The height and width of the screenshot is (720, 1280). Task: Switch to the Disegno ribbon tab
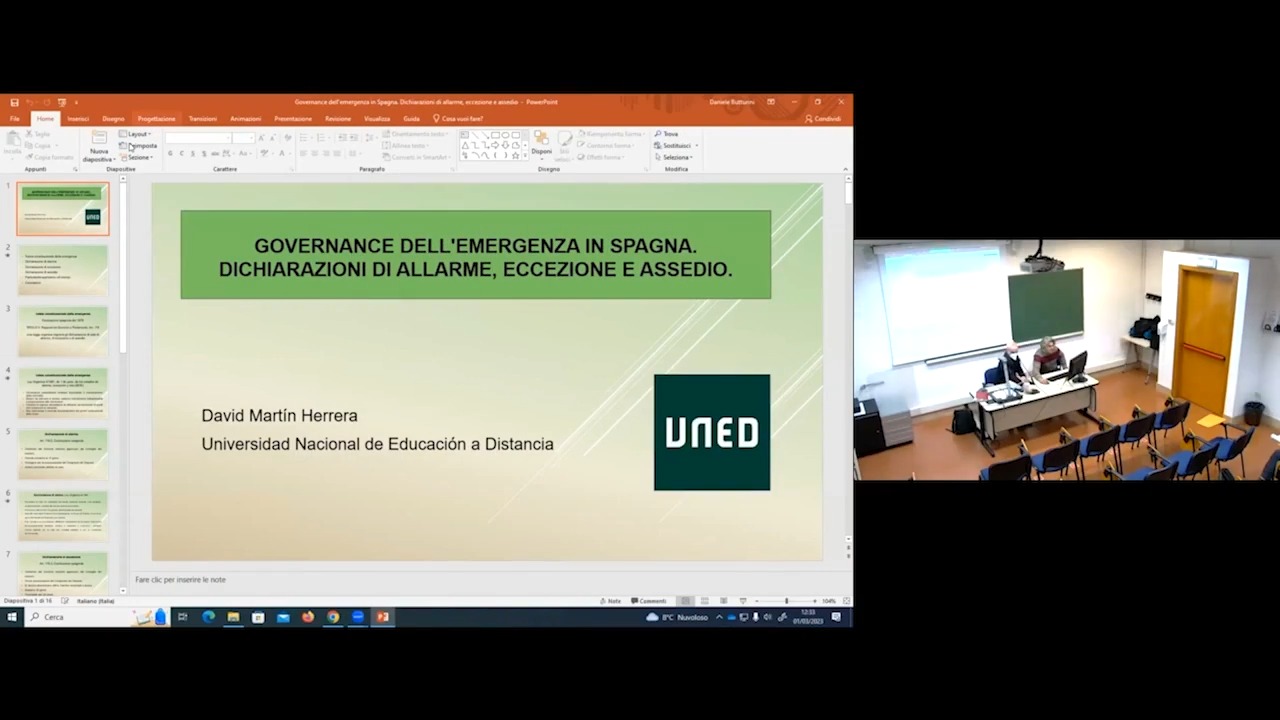click(x=113, y=119)
